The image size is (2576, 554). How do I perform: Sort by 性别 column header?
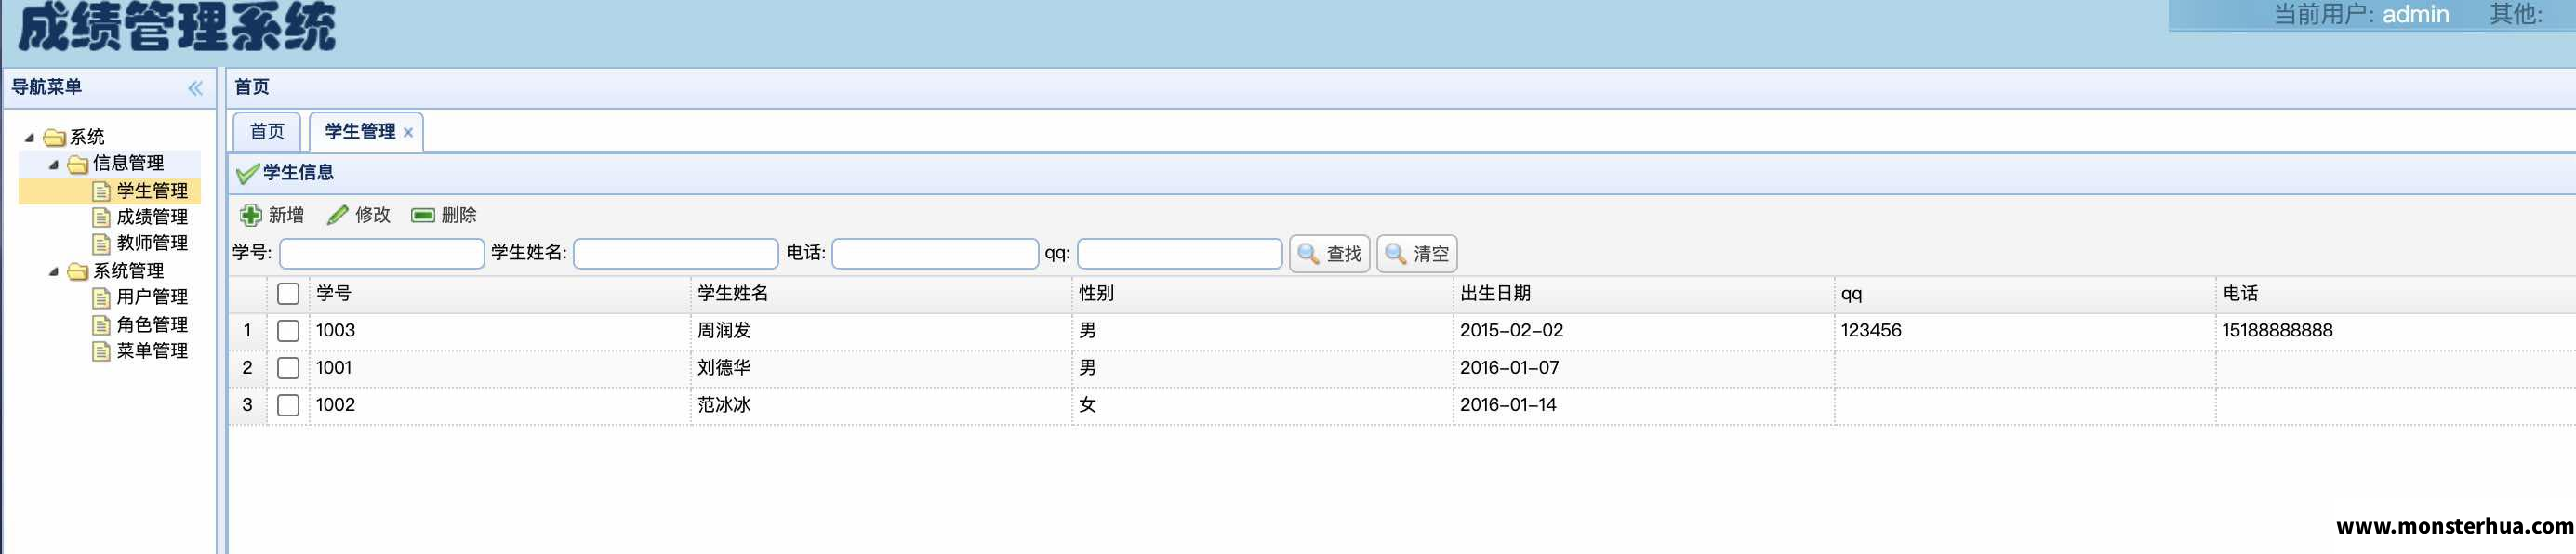(x=1262, y=294)
